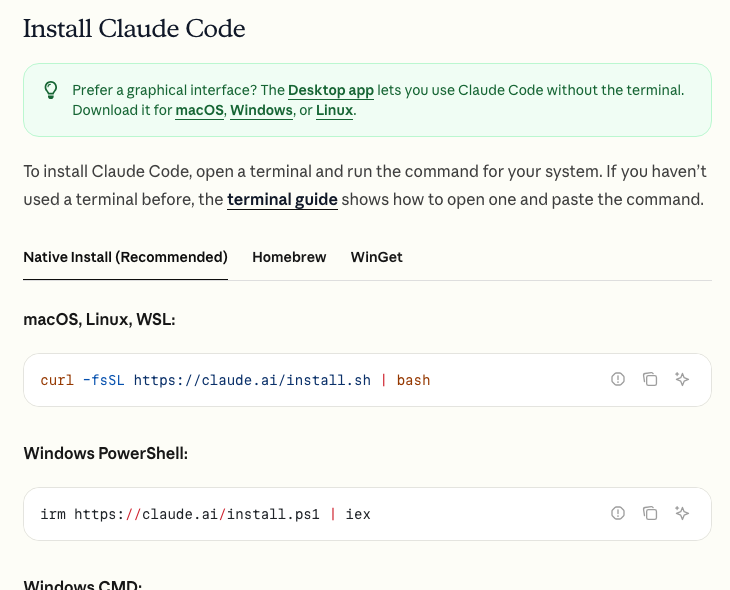Click the curl -fsSL command text
This screenshot has width=730, height=590.
point(235,380)
